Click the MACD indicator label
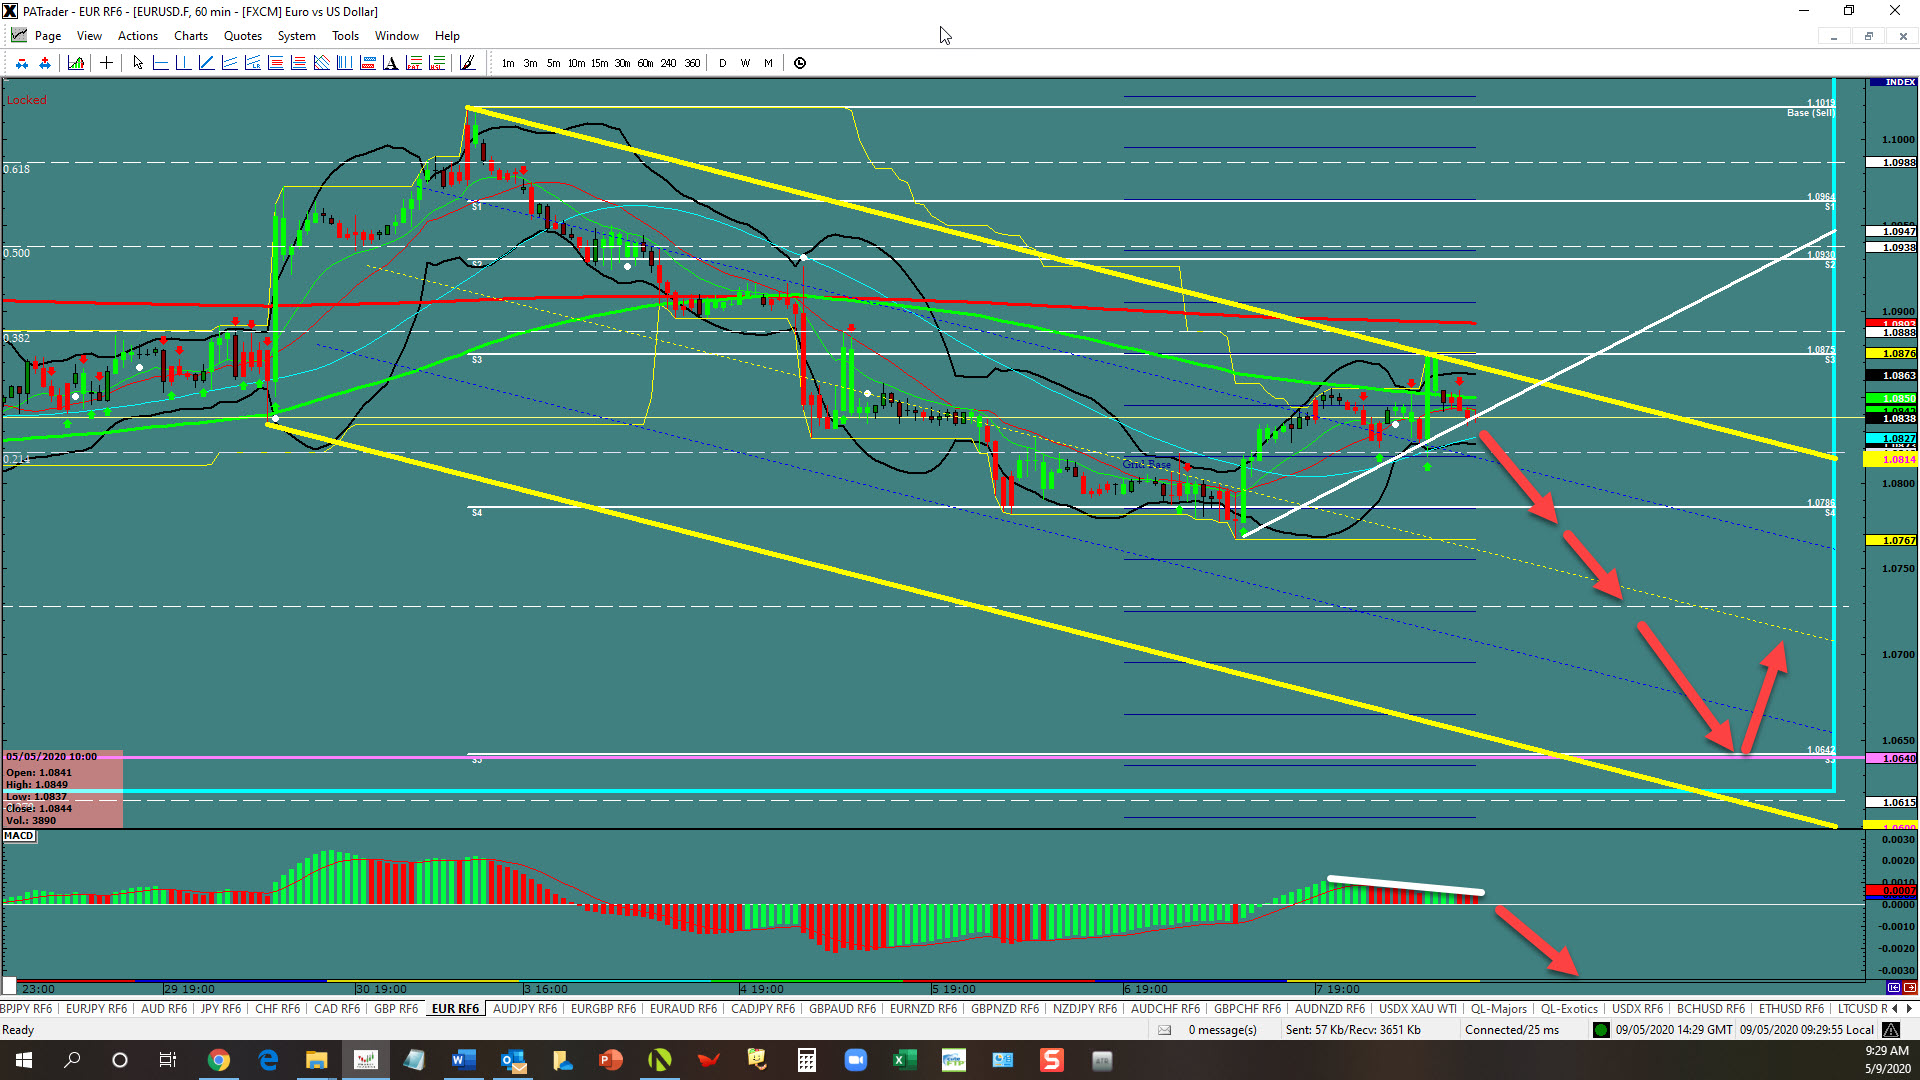Image resolution: width=1920 pixels, height=1080 pixels. (19, 836)
